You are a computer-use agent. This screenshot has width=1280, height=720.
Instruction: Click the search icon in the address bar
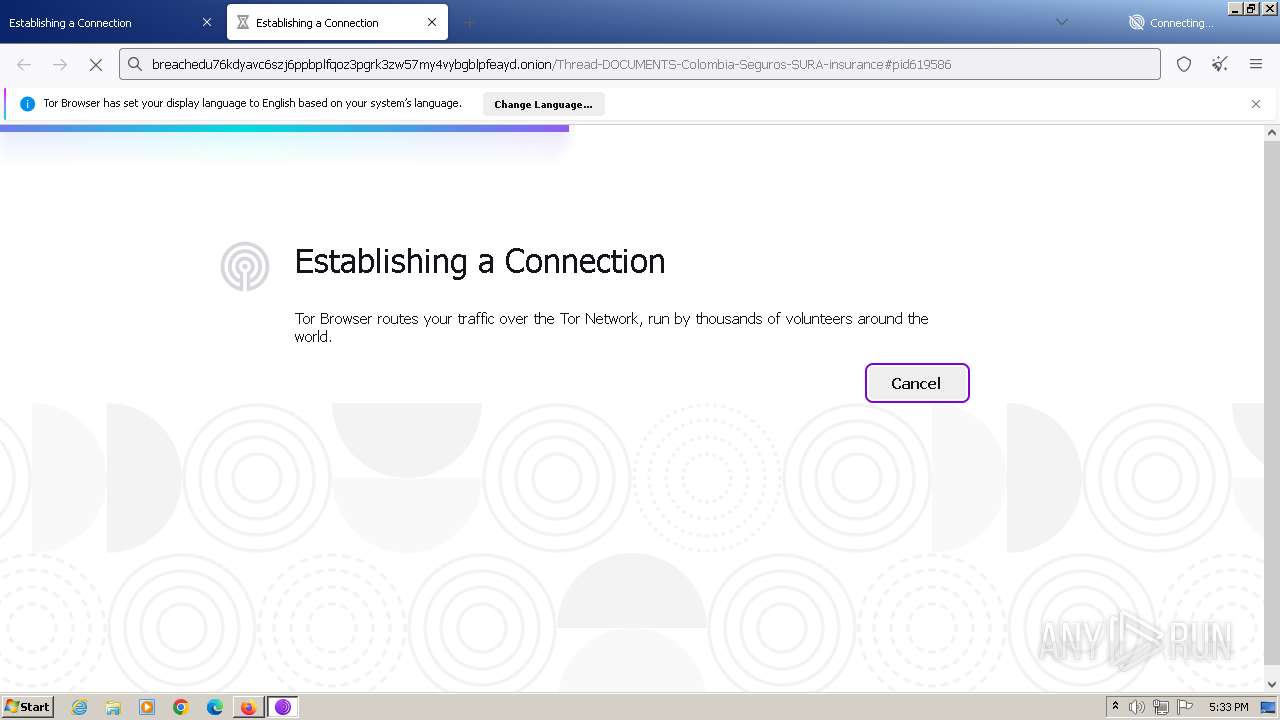(x=135, y=64)
